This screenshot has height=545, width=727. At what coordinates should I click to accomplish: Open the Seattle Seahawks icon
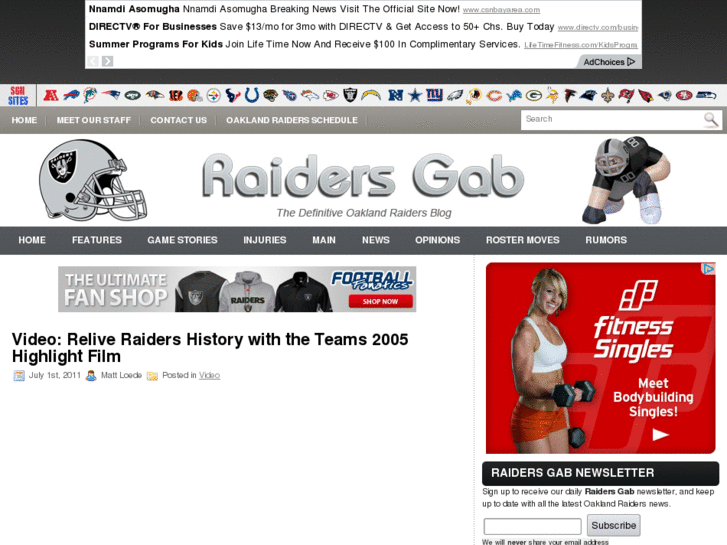[x=706, y=96]
